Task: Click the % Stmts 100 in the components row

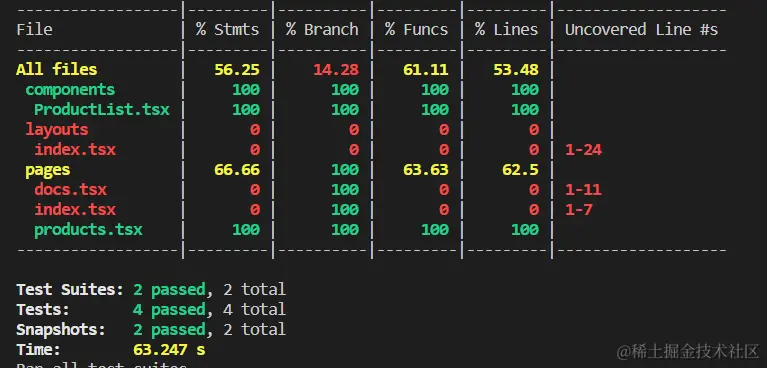Action: pos(246,90)
